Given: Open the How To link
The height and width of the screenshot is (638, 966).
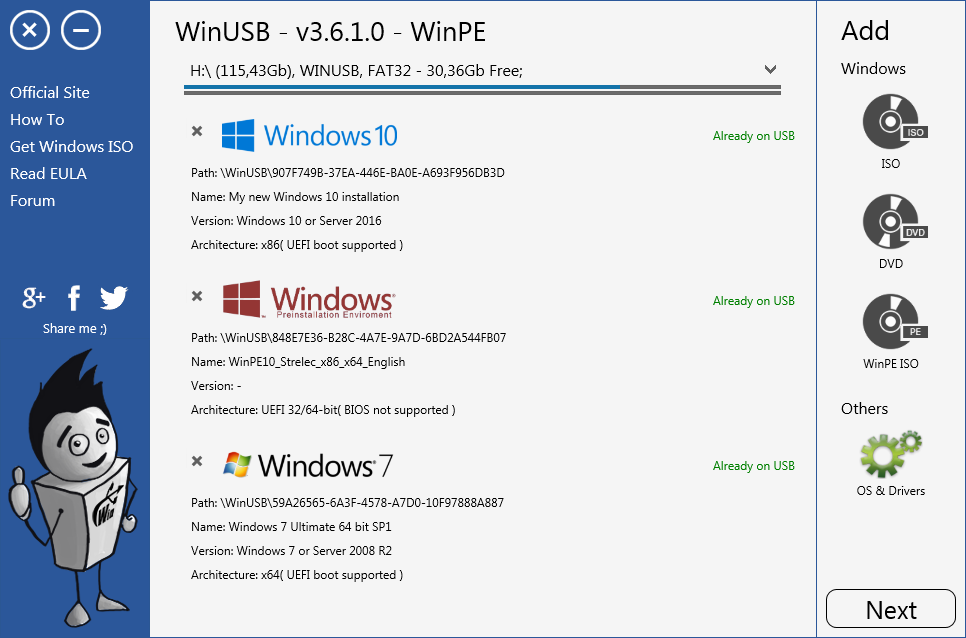Looking at the screenshot, I should click(37, 119).
